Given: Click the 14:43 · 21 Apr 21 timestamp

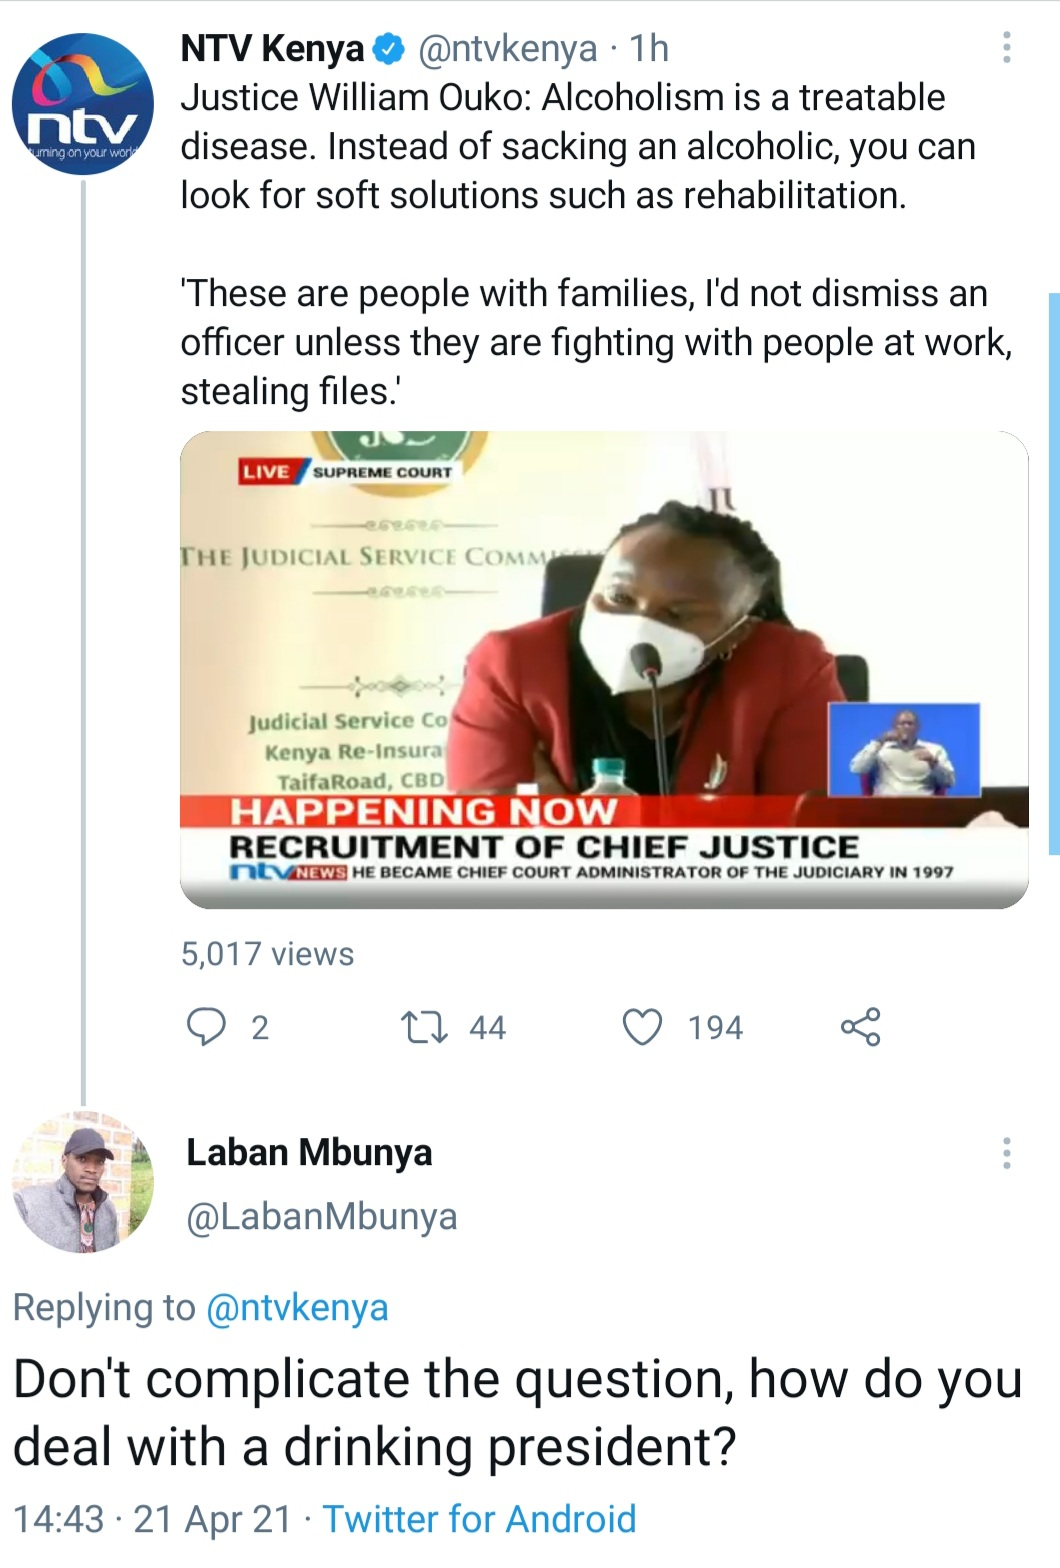Looking at the screenshot, I should pyautogui.click(x=153, y=1519).
